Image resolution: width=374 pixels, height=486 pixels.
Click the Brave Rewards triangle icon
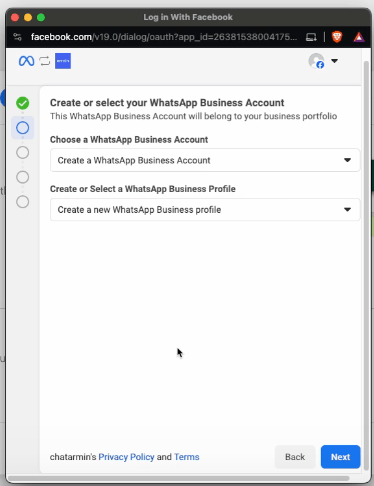(x=359, y=37)
